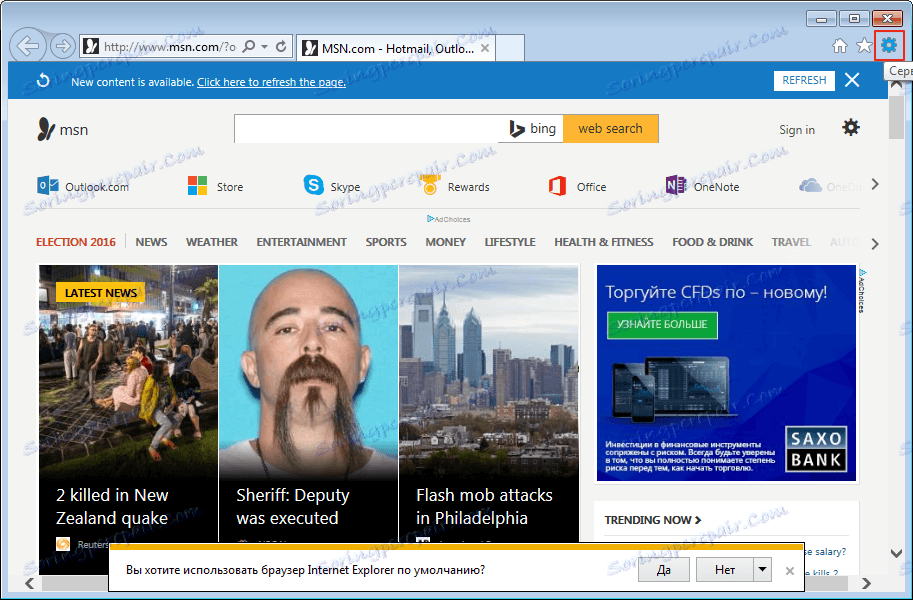Click the Home icon in the toolbar
This screenshot has height=600, width=913.
click(x=840, y=44)
